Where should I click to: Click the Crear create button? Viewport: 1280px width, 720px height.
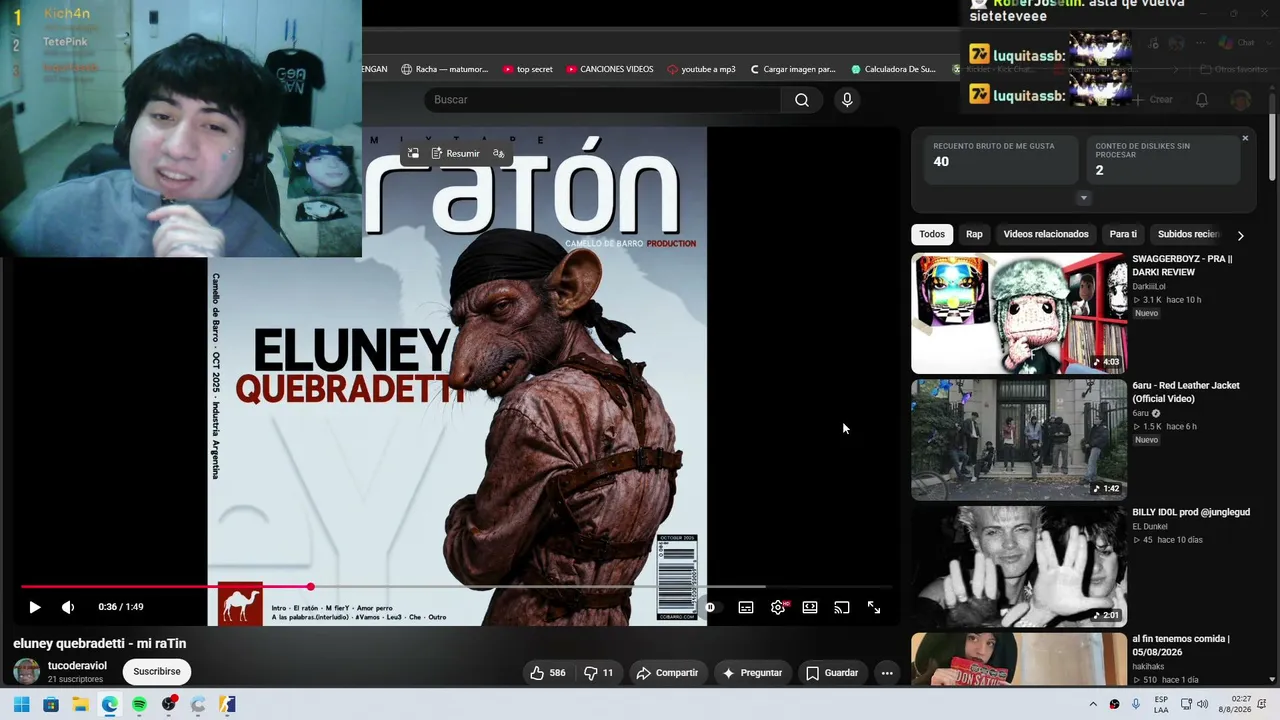coord(1153,100)
